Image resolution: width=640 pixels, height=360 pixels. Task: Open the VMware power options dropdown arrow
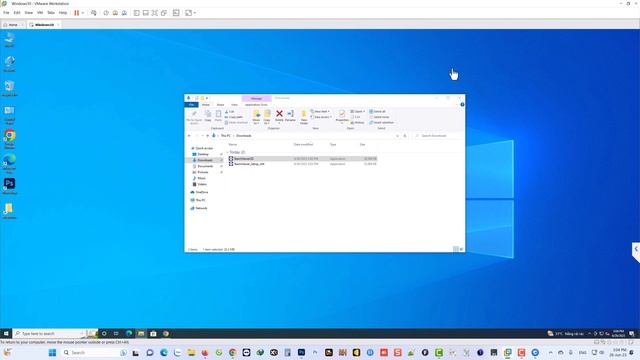coord(82,13)
